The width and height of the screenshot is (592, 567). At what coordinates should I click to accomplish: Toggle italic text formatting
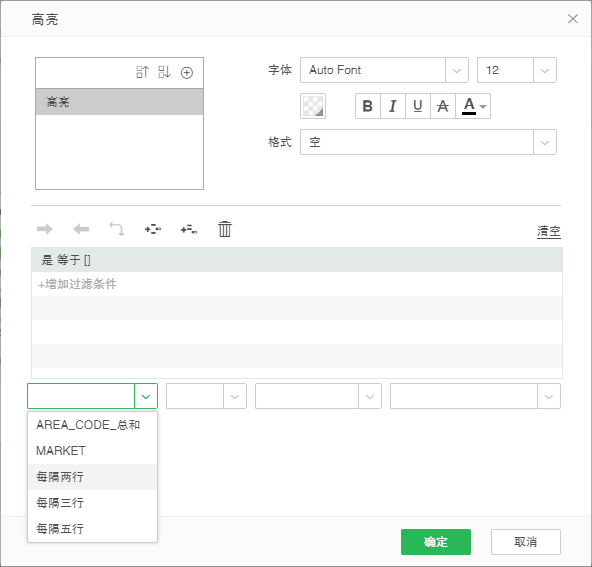click(393, 106)
